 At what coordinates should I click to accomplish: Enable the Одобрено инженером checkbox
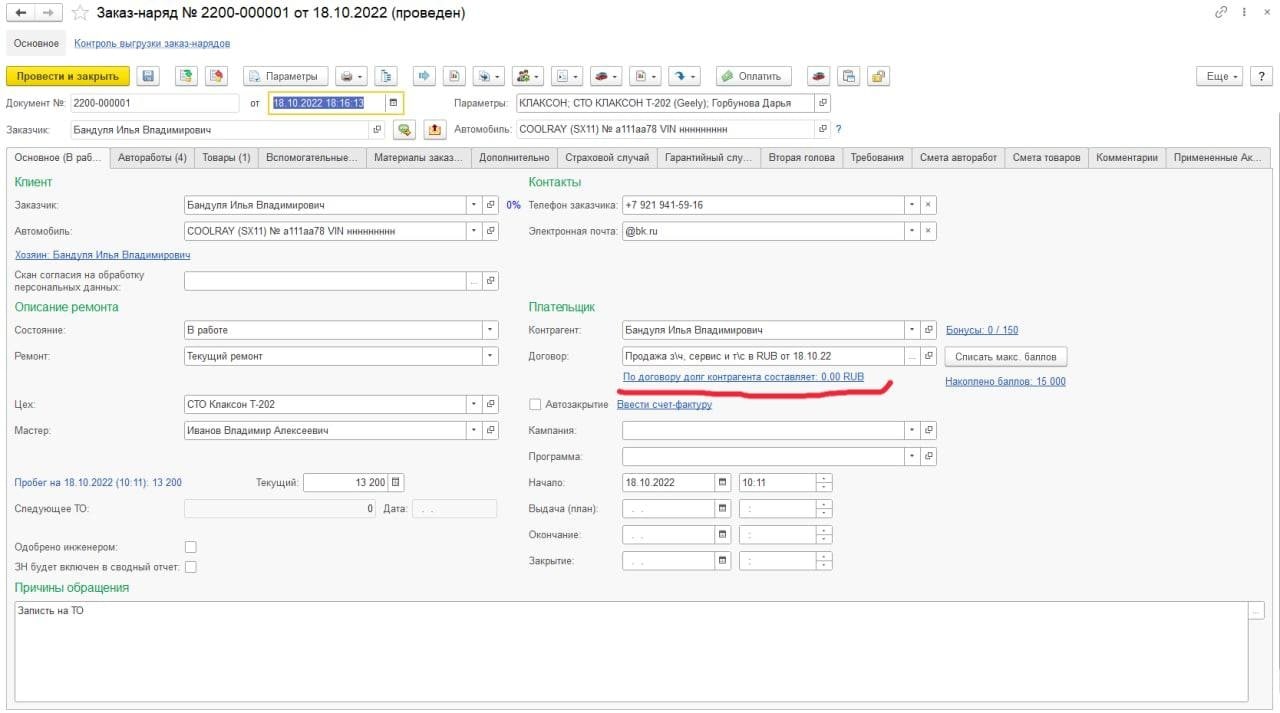point(190,547)
